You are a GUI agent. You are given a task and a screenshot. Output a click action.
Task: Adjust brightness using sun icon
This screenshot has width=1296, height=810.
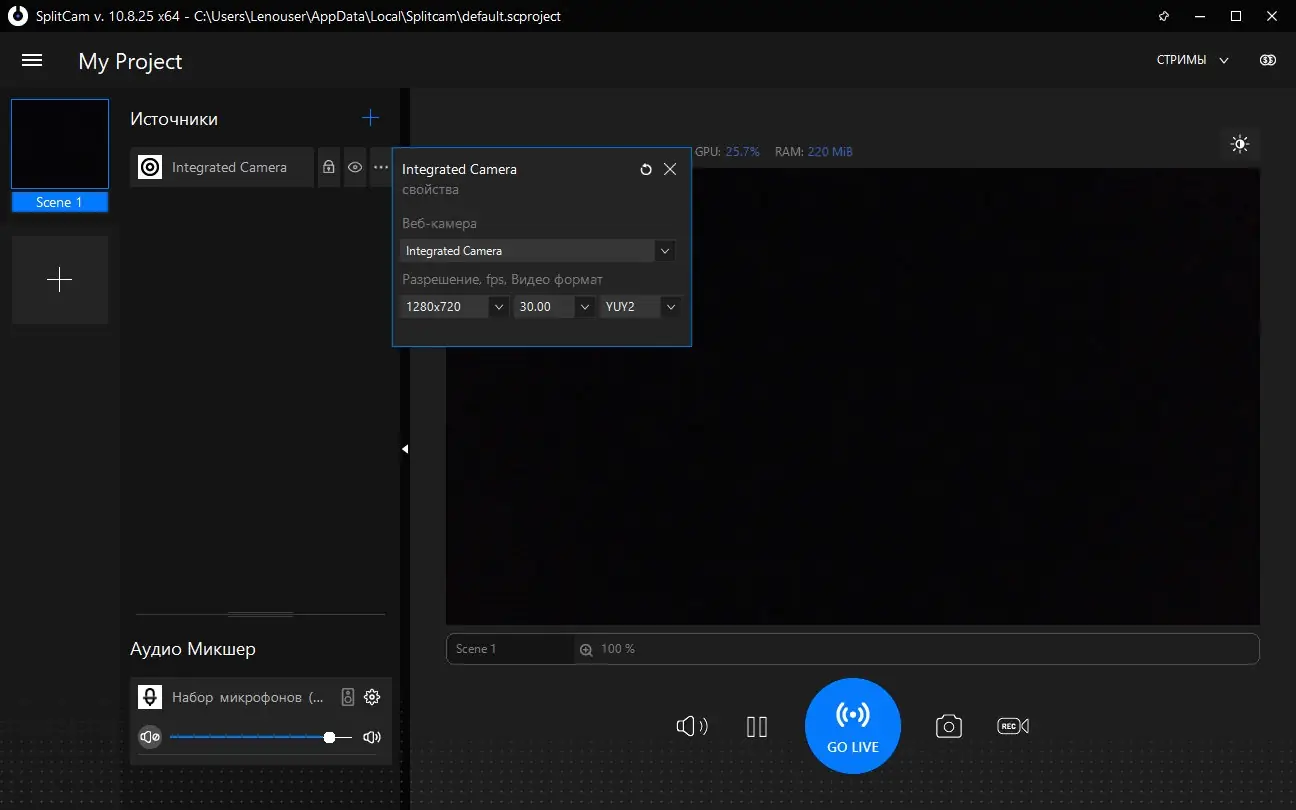tap(1240, 145)
